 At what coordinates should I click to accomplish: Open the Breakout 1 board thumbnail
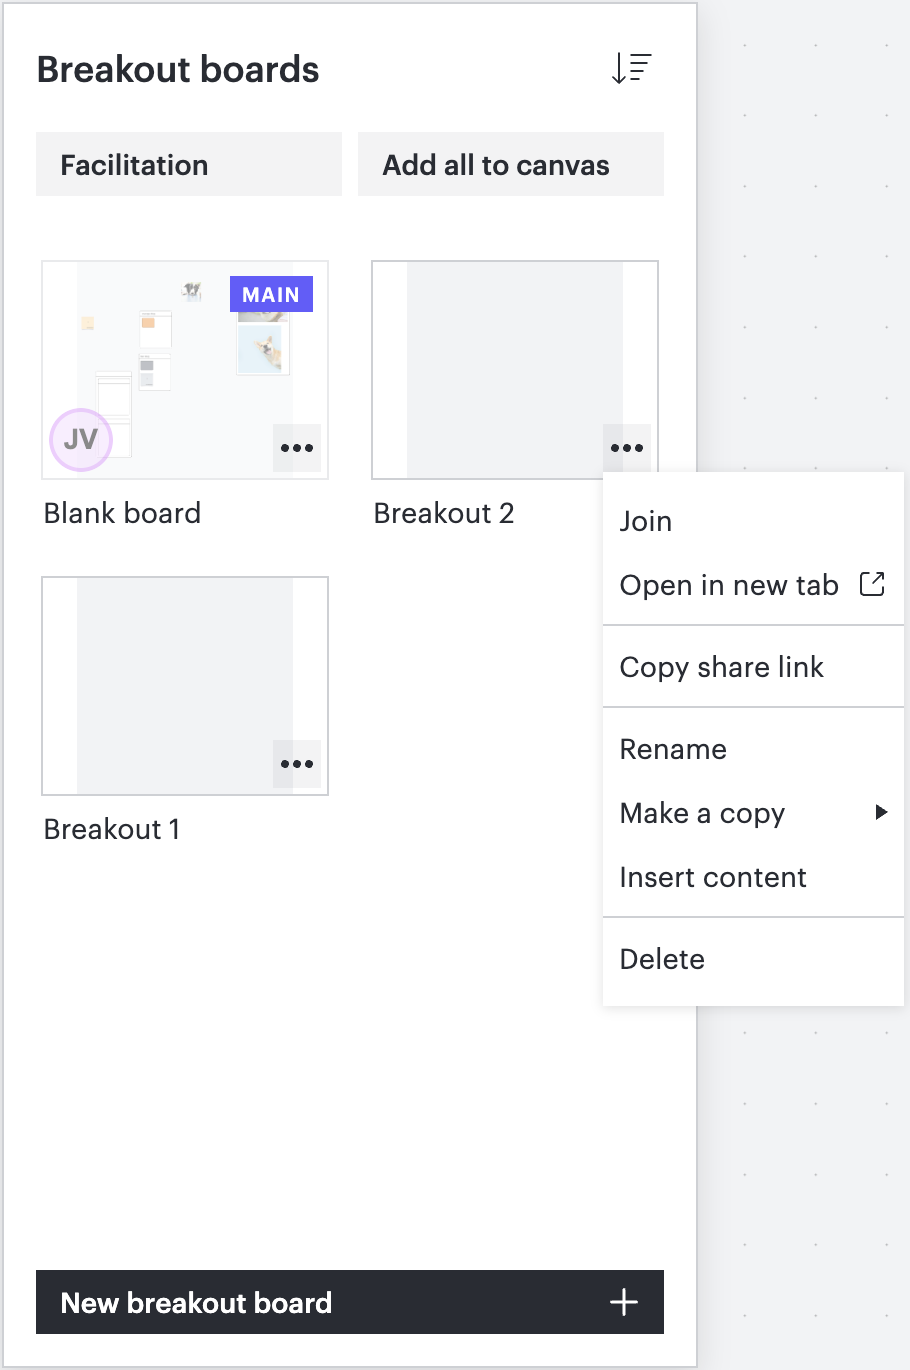click(x=185, y=686)
